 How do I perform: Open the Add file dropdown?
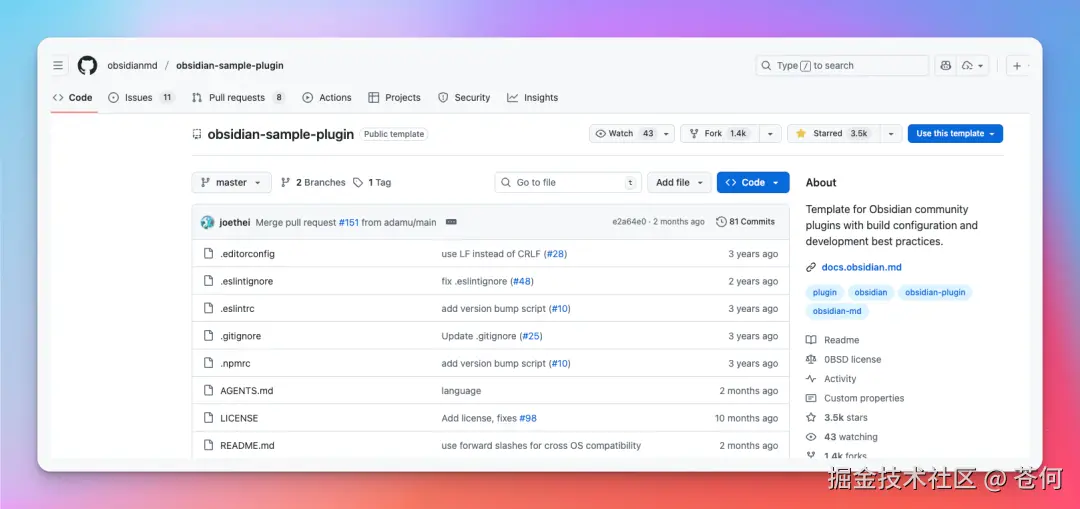tap(678, 183)
